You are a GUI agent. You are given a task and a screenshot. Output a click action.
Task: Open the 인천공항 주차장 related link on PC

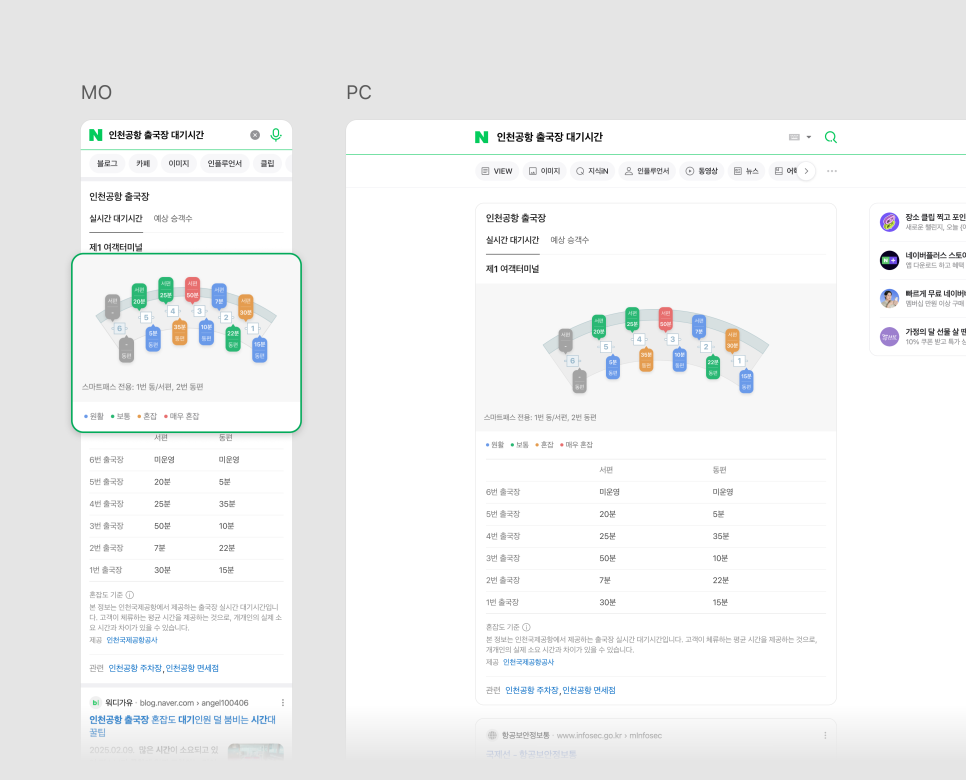pyautogui.click(x=532, y=690)
